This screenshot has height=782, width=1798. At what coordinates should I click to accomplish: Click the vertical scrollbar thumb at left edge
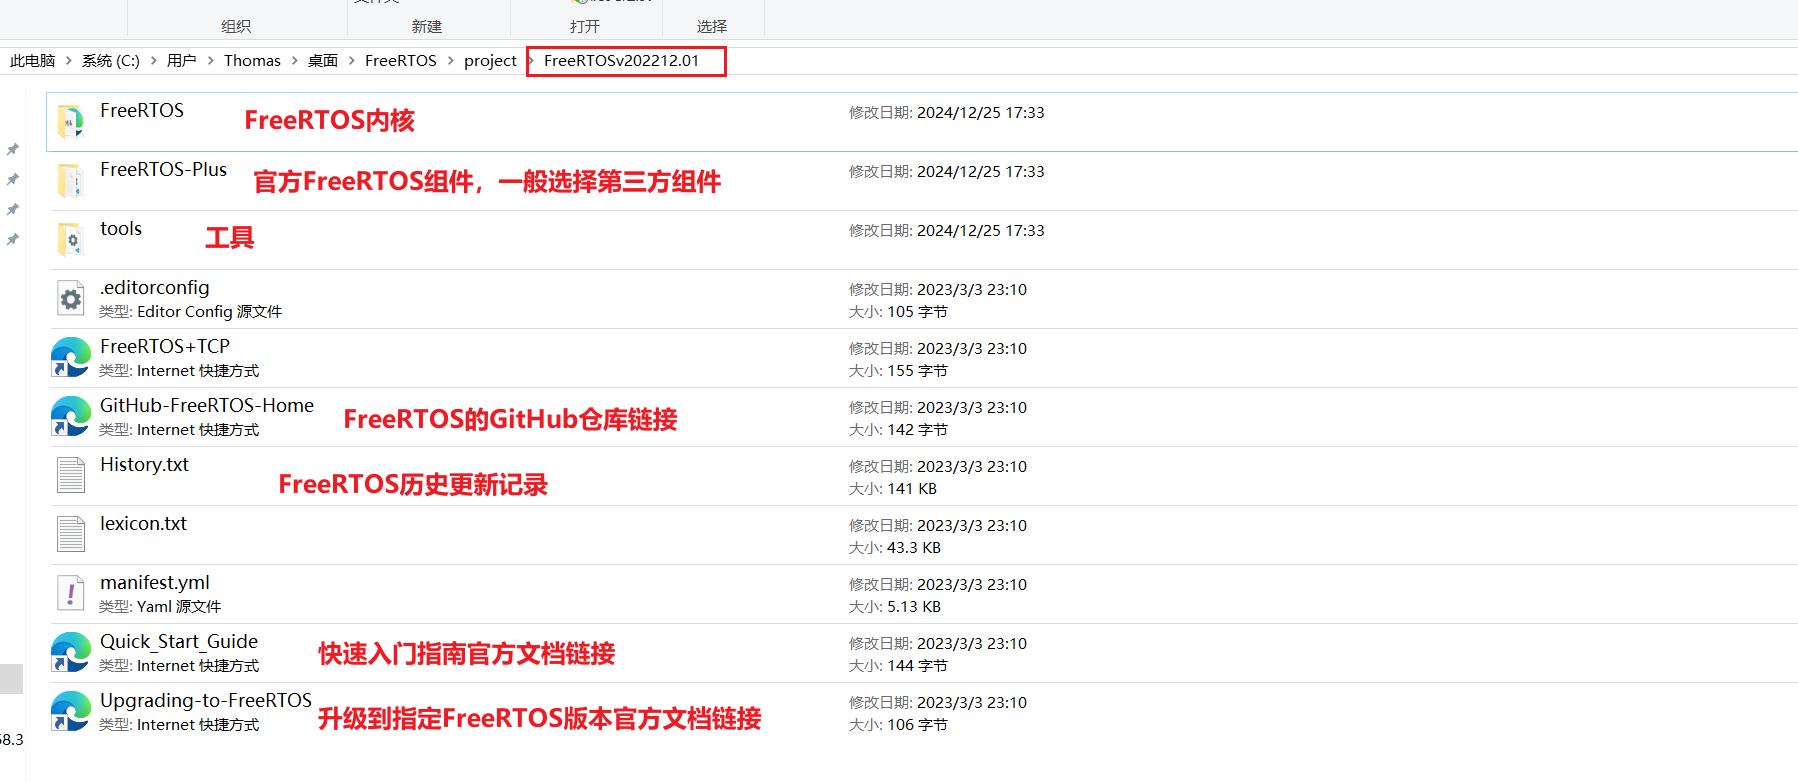pos(11,679)
